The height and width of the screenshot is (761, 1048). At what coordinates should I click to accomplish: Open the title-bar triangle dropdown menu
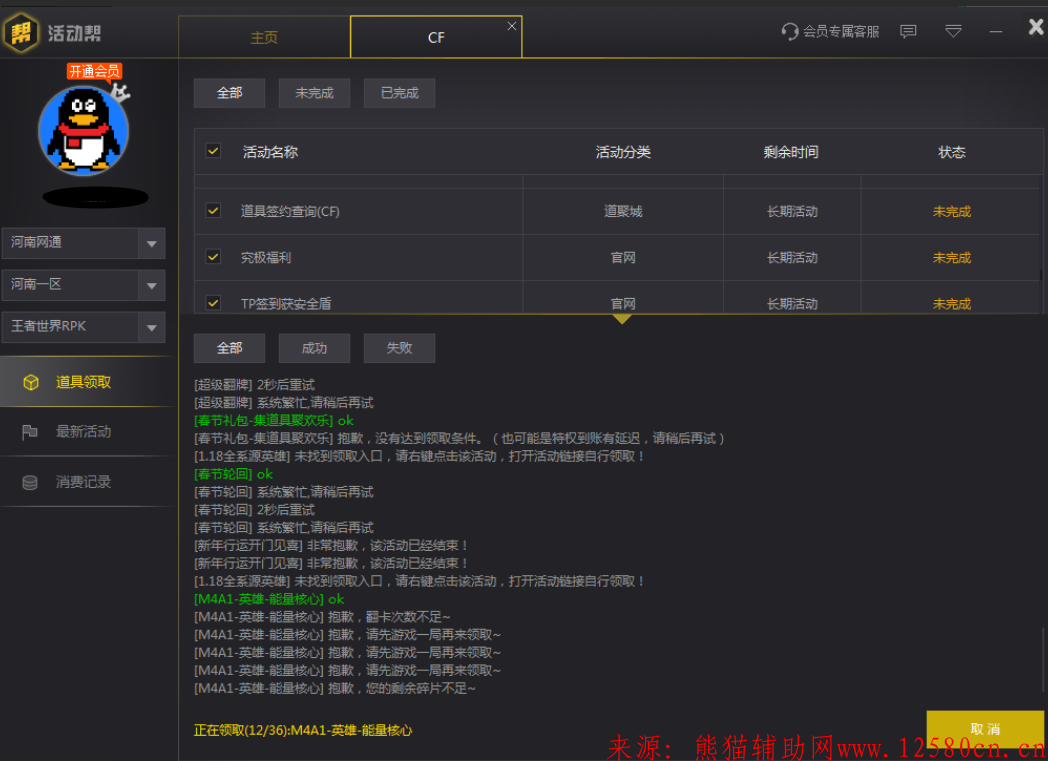pyautogui.click(x=953, y=31)
